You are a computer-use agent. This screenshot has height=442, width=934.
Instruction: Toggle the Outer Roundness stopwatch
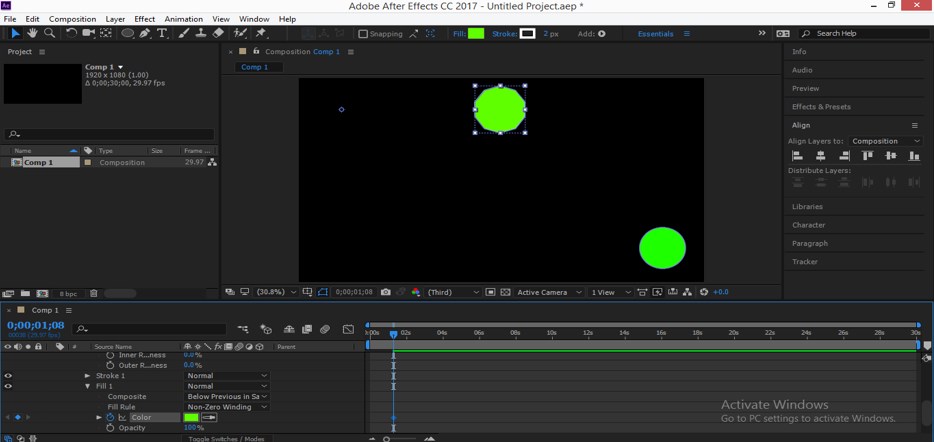(x=110, y=365)
